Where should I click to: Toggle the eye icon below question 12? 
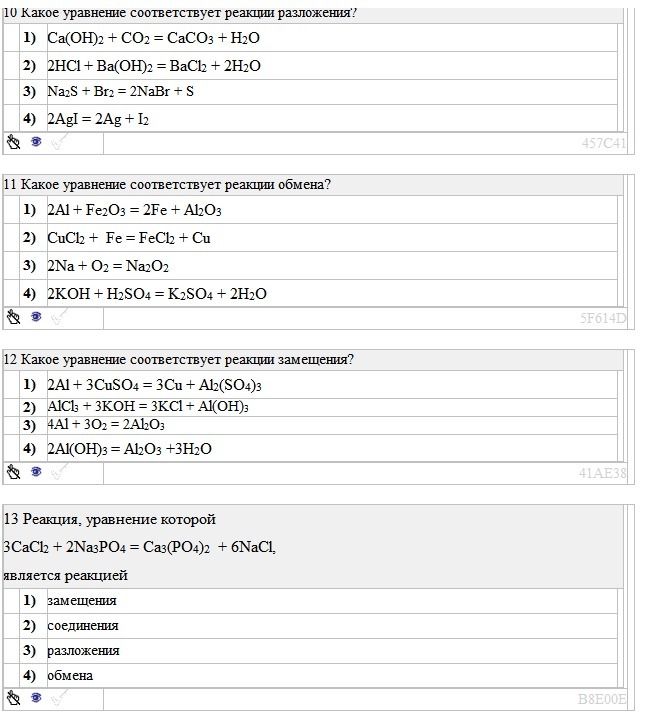pos(36,471)
